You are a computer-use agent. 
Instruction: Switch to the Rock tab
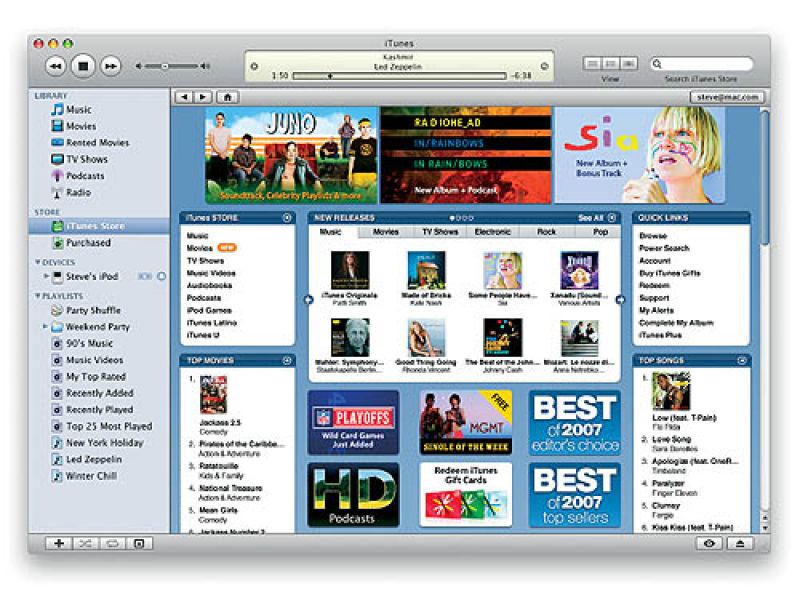(546, 232)
